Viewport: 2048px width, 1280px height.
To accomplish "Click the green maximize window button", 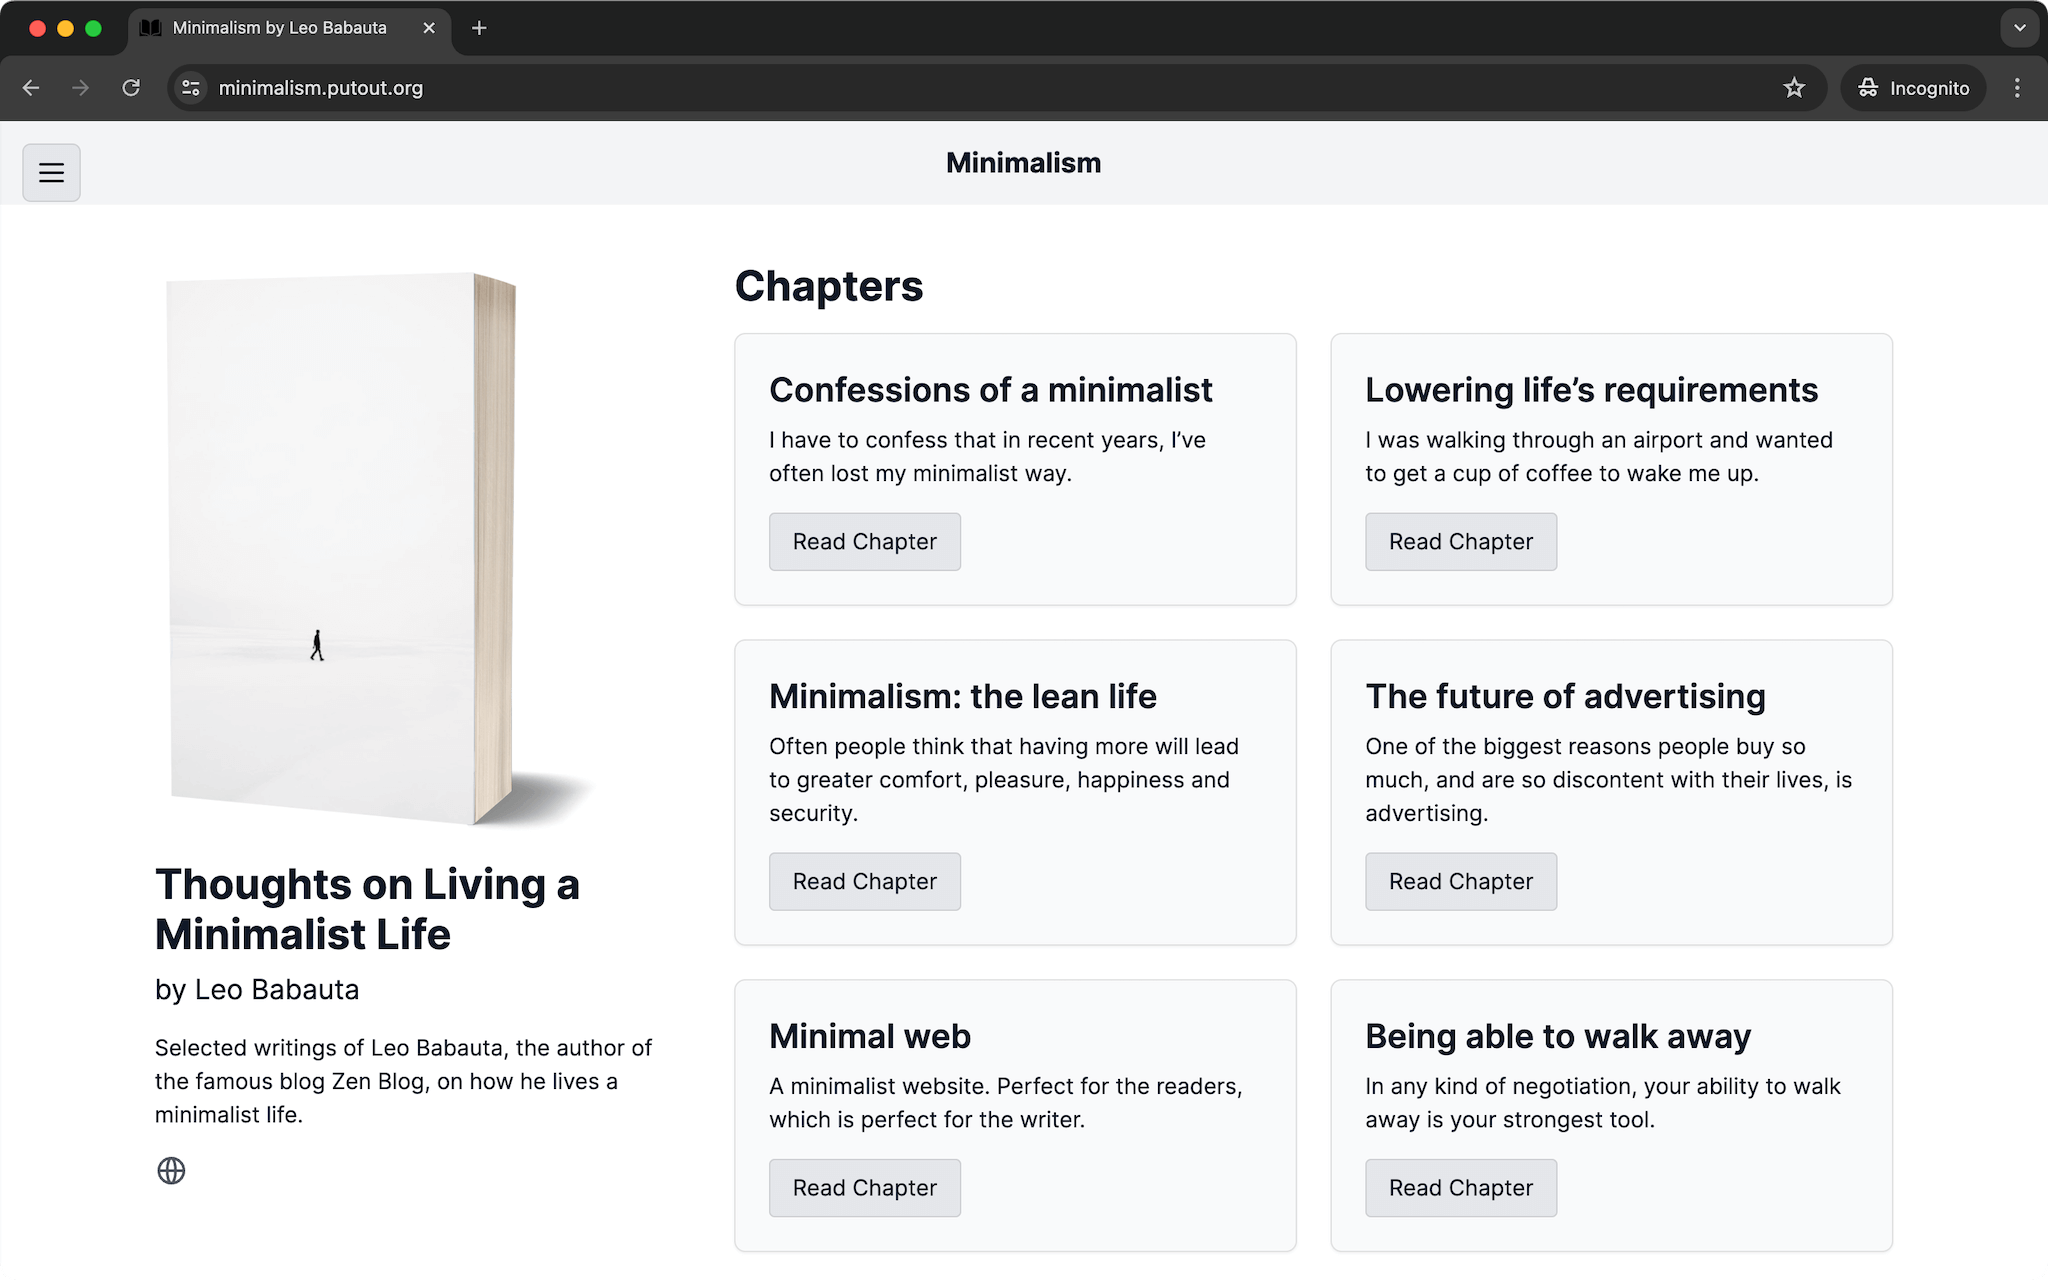I will 93,28.
